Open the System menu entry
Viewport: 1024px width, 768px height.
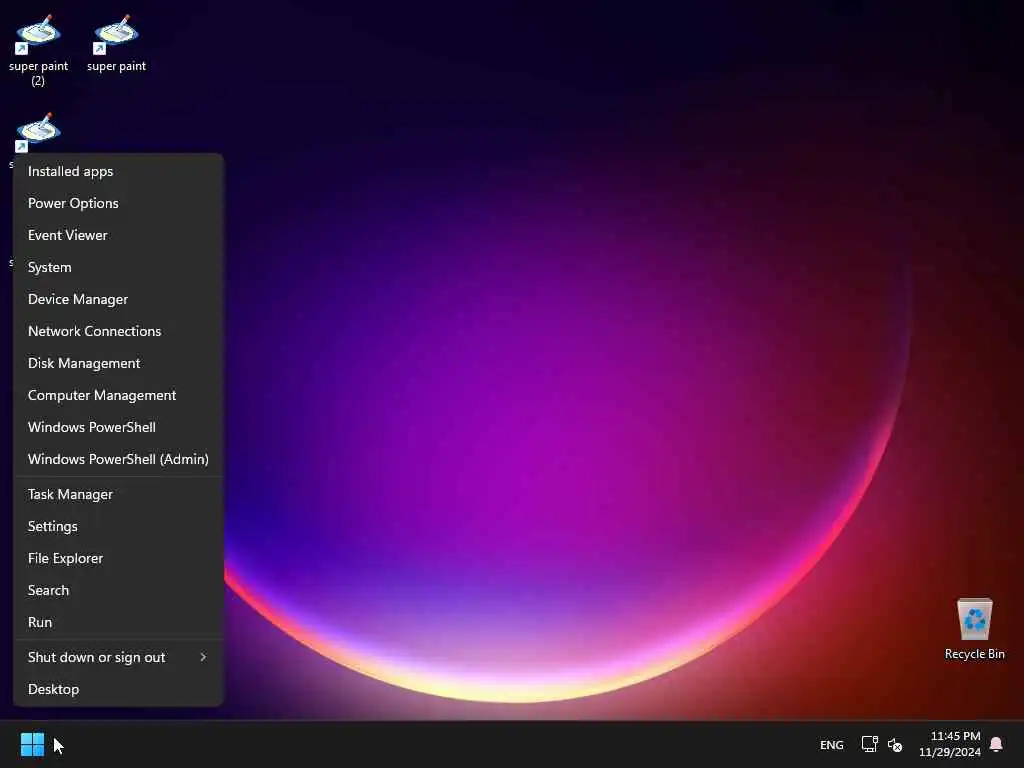(118, 267)
